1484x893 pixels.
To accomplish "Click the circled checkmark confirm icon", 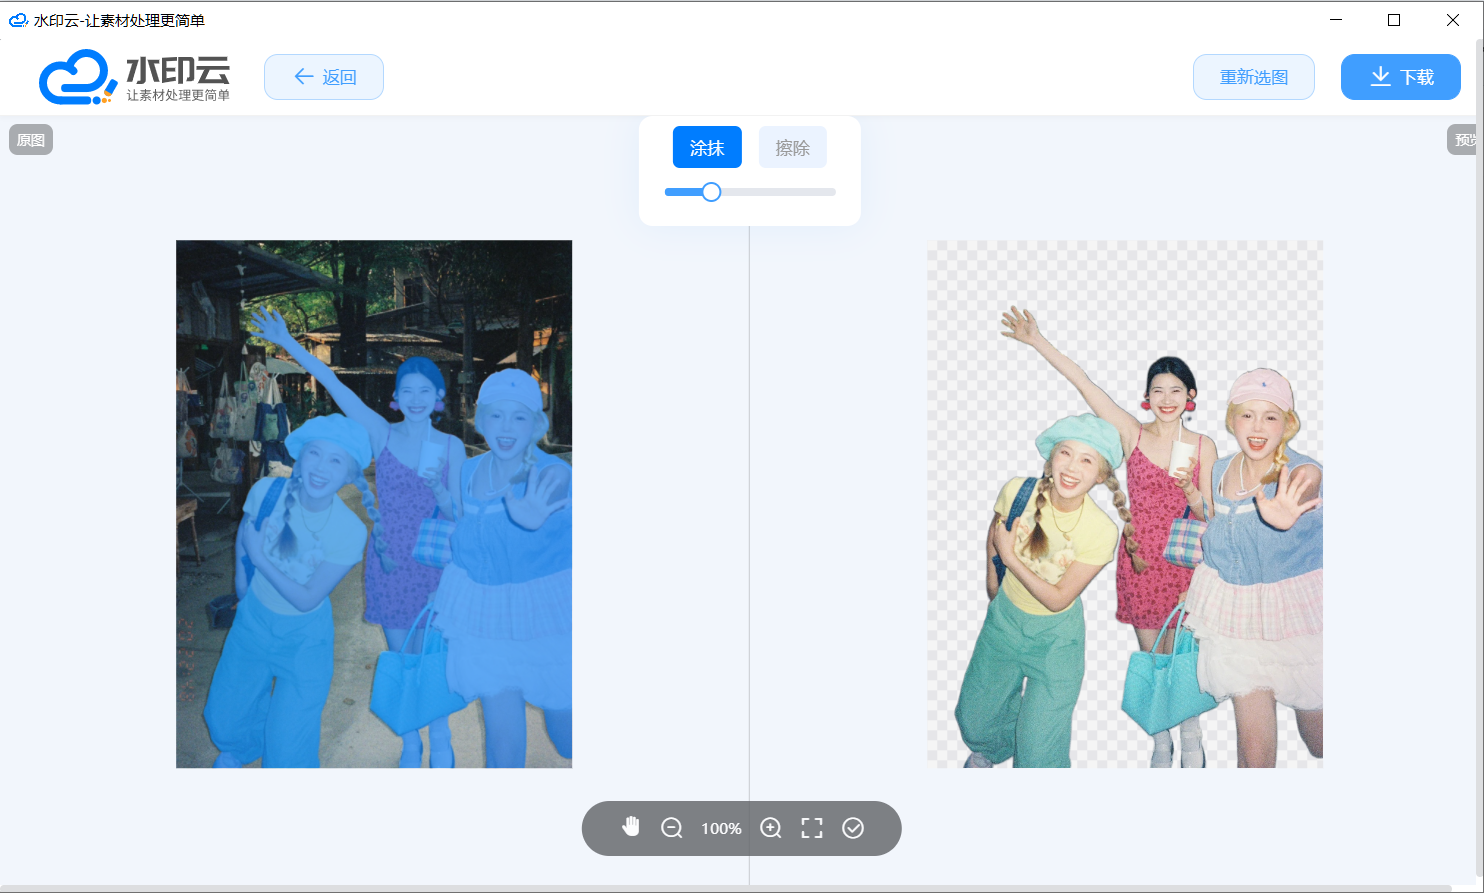I will [853, 828].
